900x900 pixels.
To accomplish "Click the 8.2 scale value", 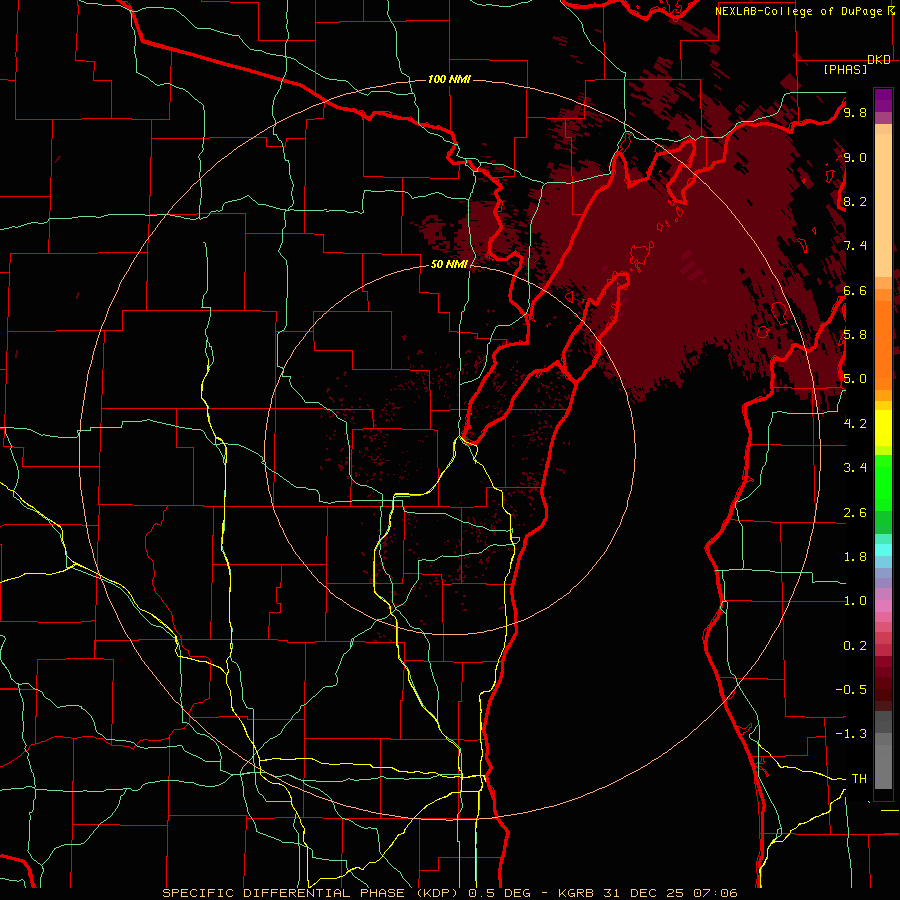I will pos(855,201).
